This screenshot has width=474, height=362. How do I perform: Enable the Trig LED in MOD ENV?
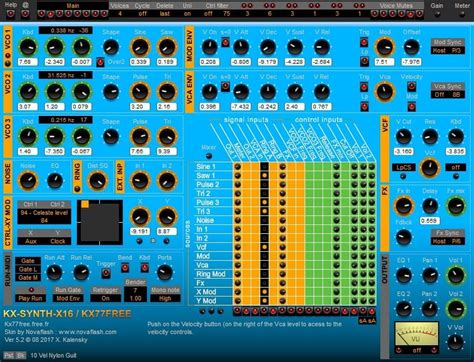click(x=364, y=42)
